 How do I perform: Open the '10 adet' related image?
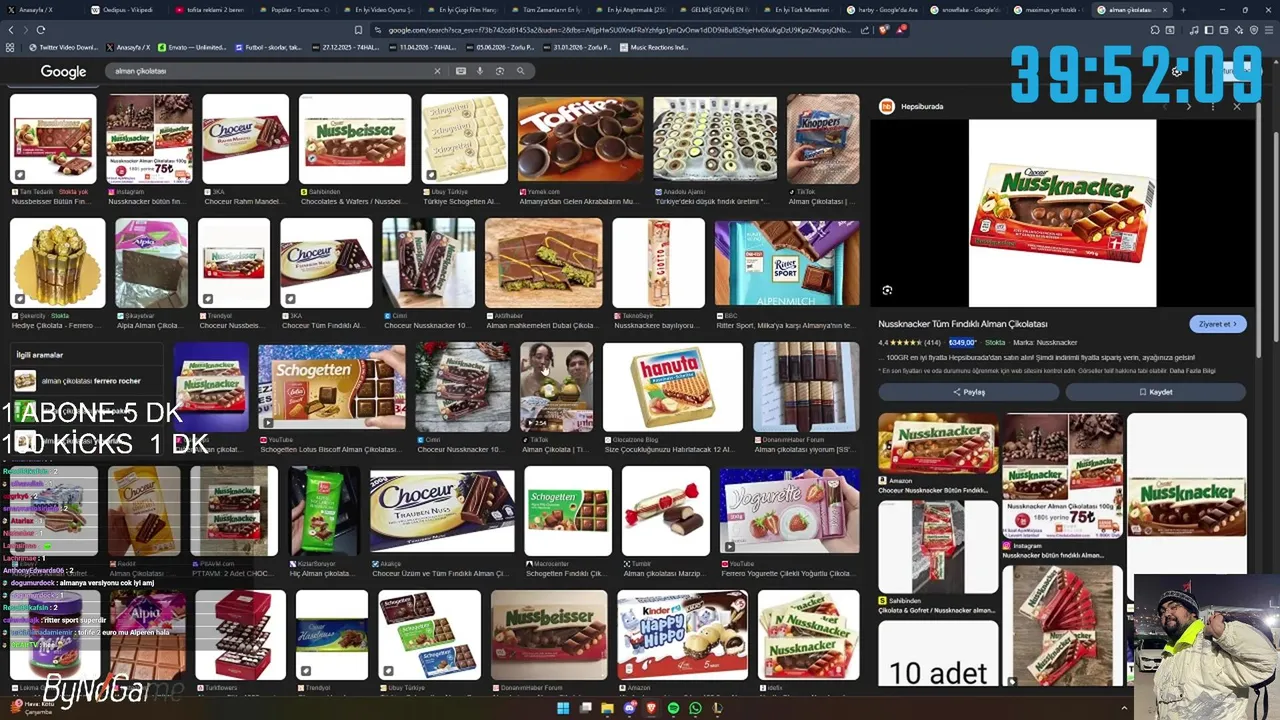pyautogui.click(x=938, y=653)
